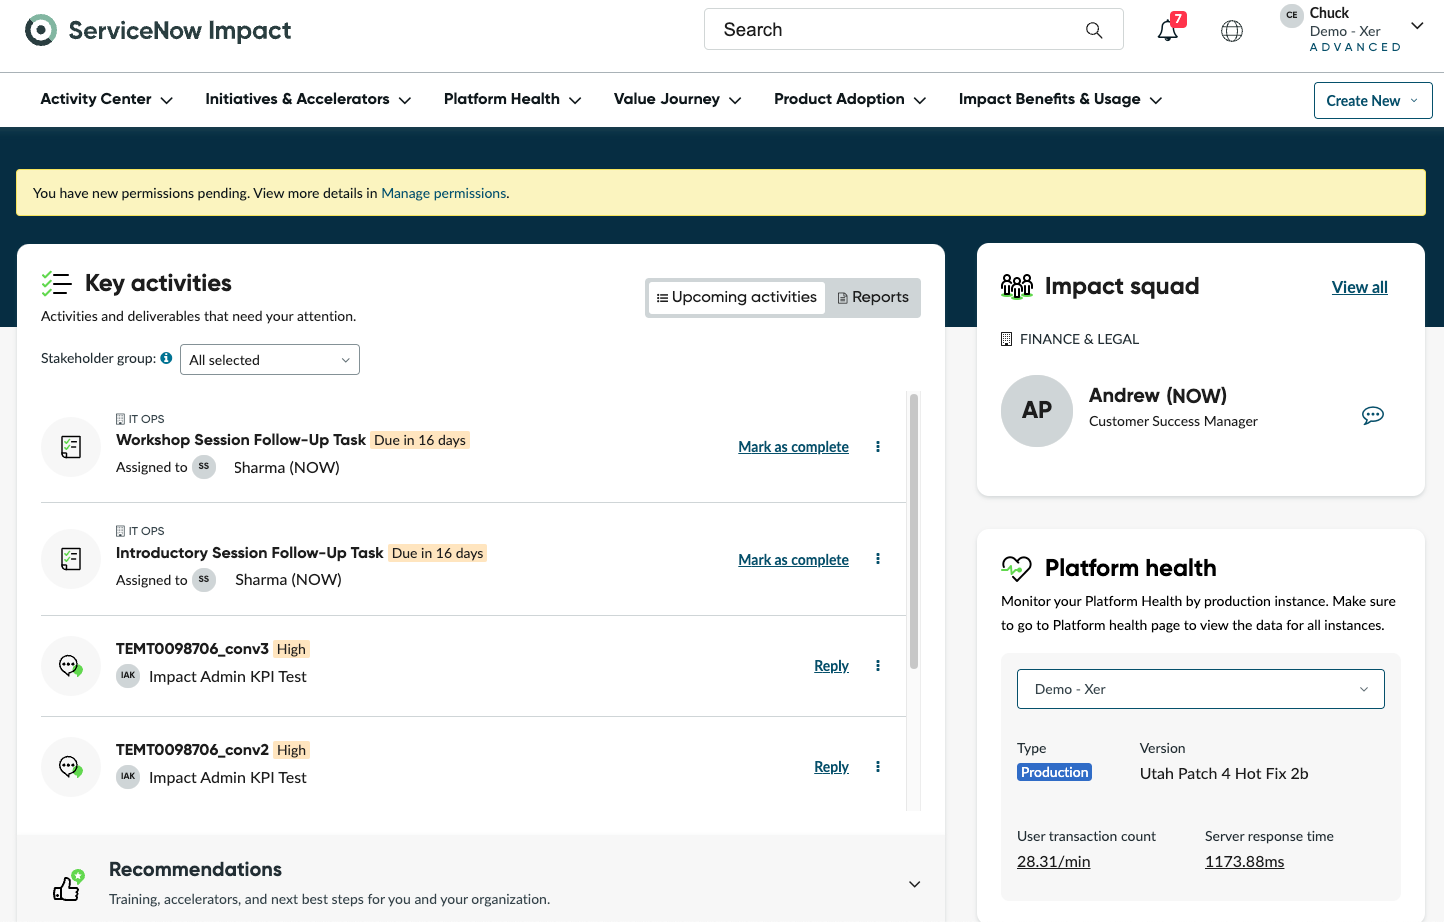
Task: Open more options for TEMT0098706_conv3
Action: pyautogui.click(x=878, y=666)
